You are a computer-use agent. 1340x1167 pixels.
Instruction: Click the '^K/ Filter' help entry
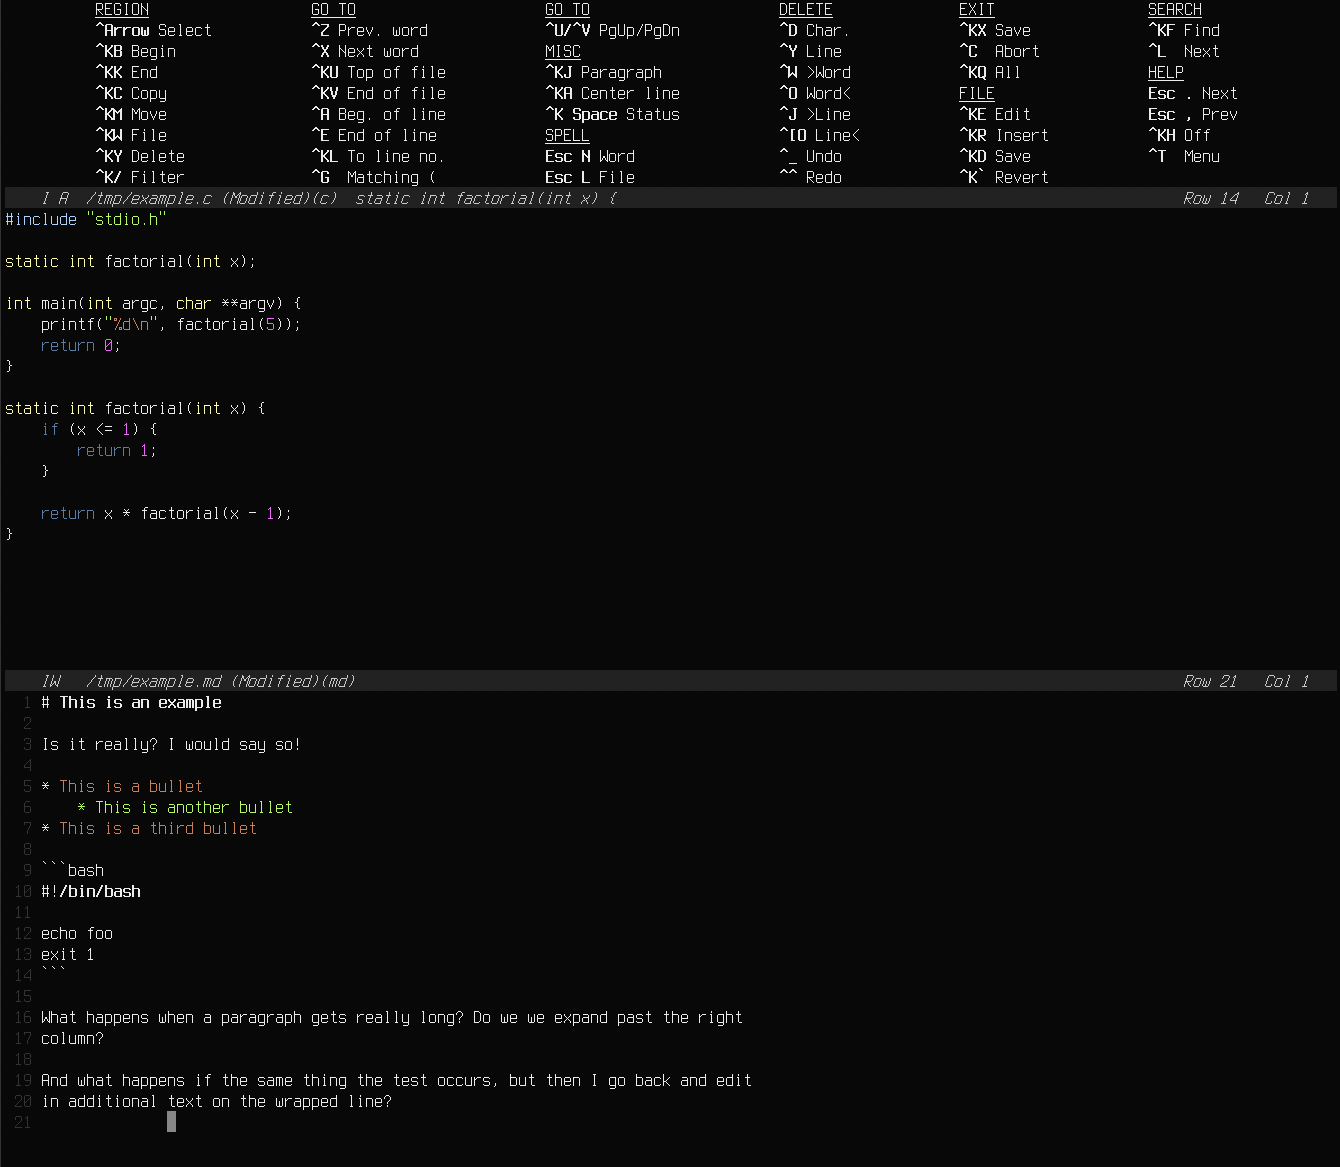click(x=140, y=177)
